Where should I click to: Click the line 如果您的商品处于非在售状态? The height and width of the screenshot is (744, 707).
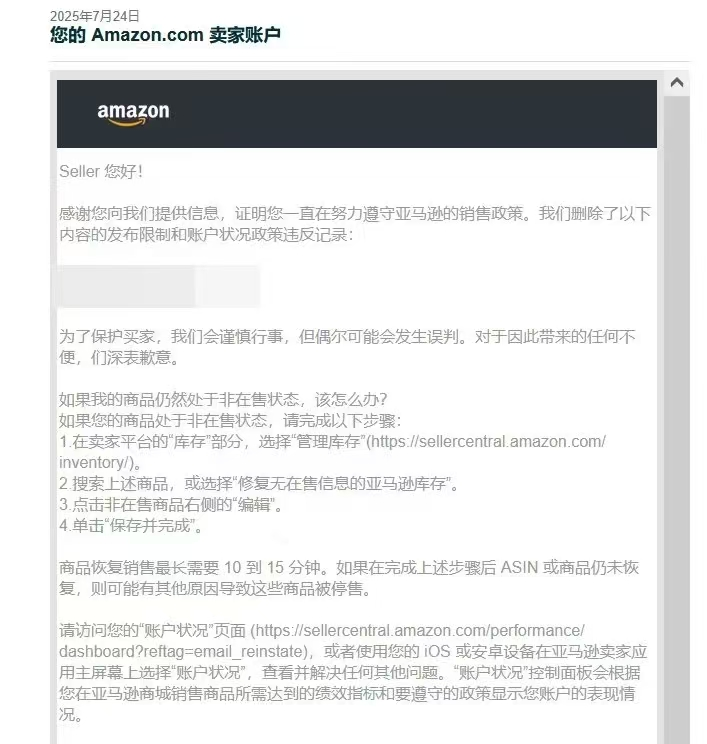click(230, 420)
